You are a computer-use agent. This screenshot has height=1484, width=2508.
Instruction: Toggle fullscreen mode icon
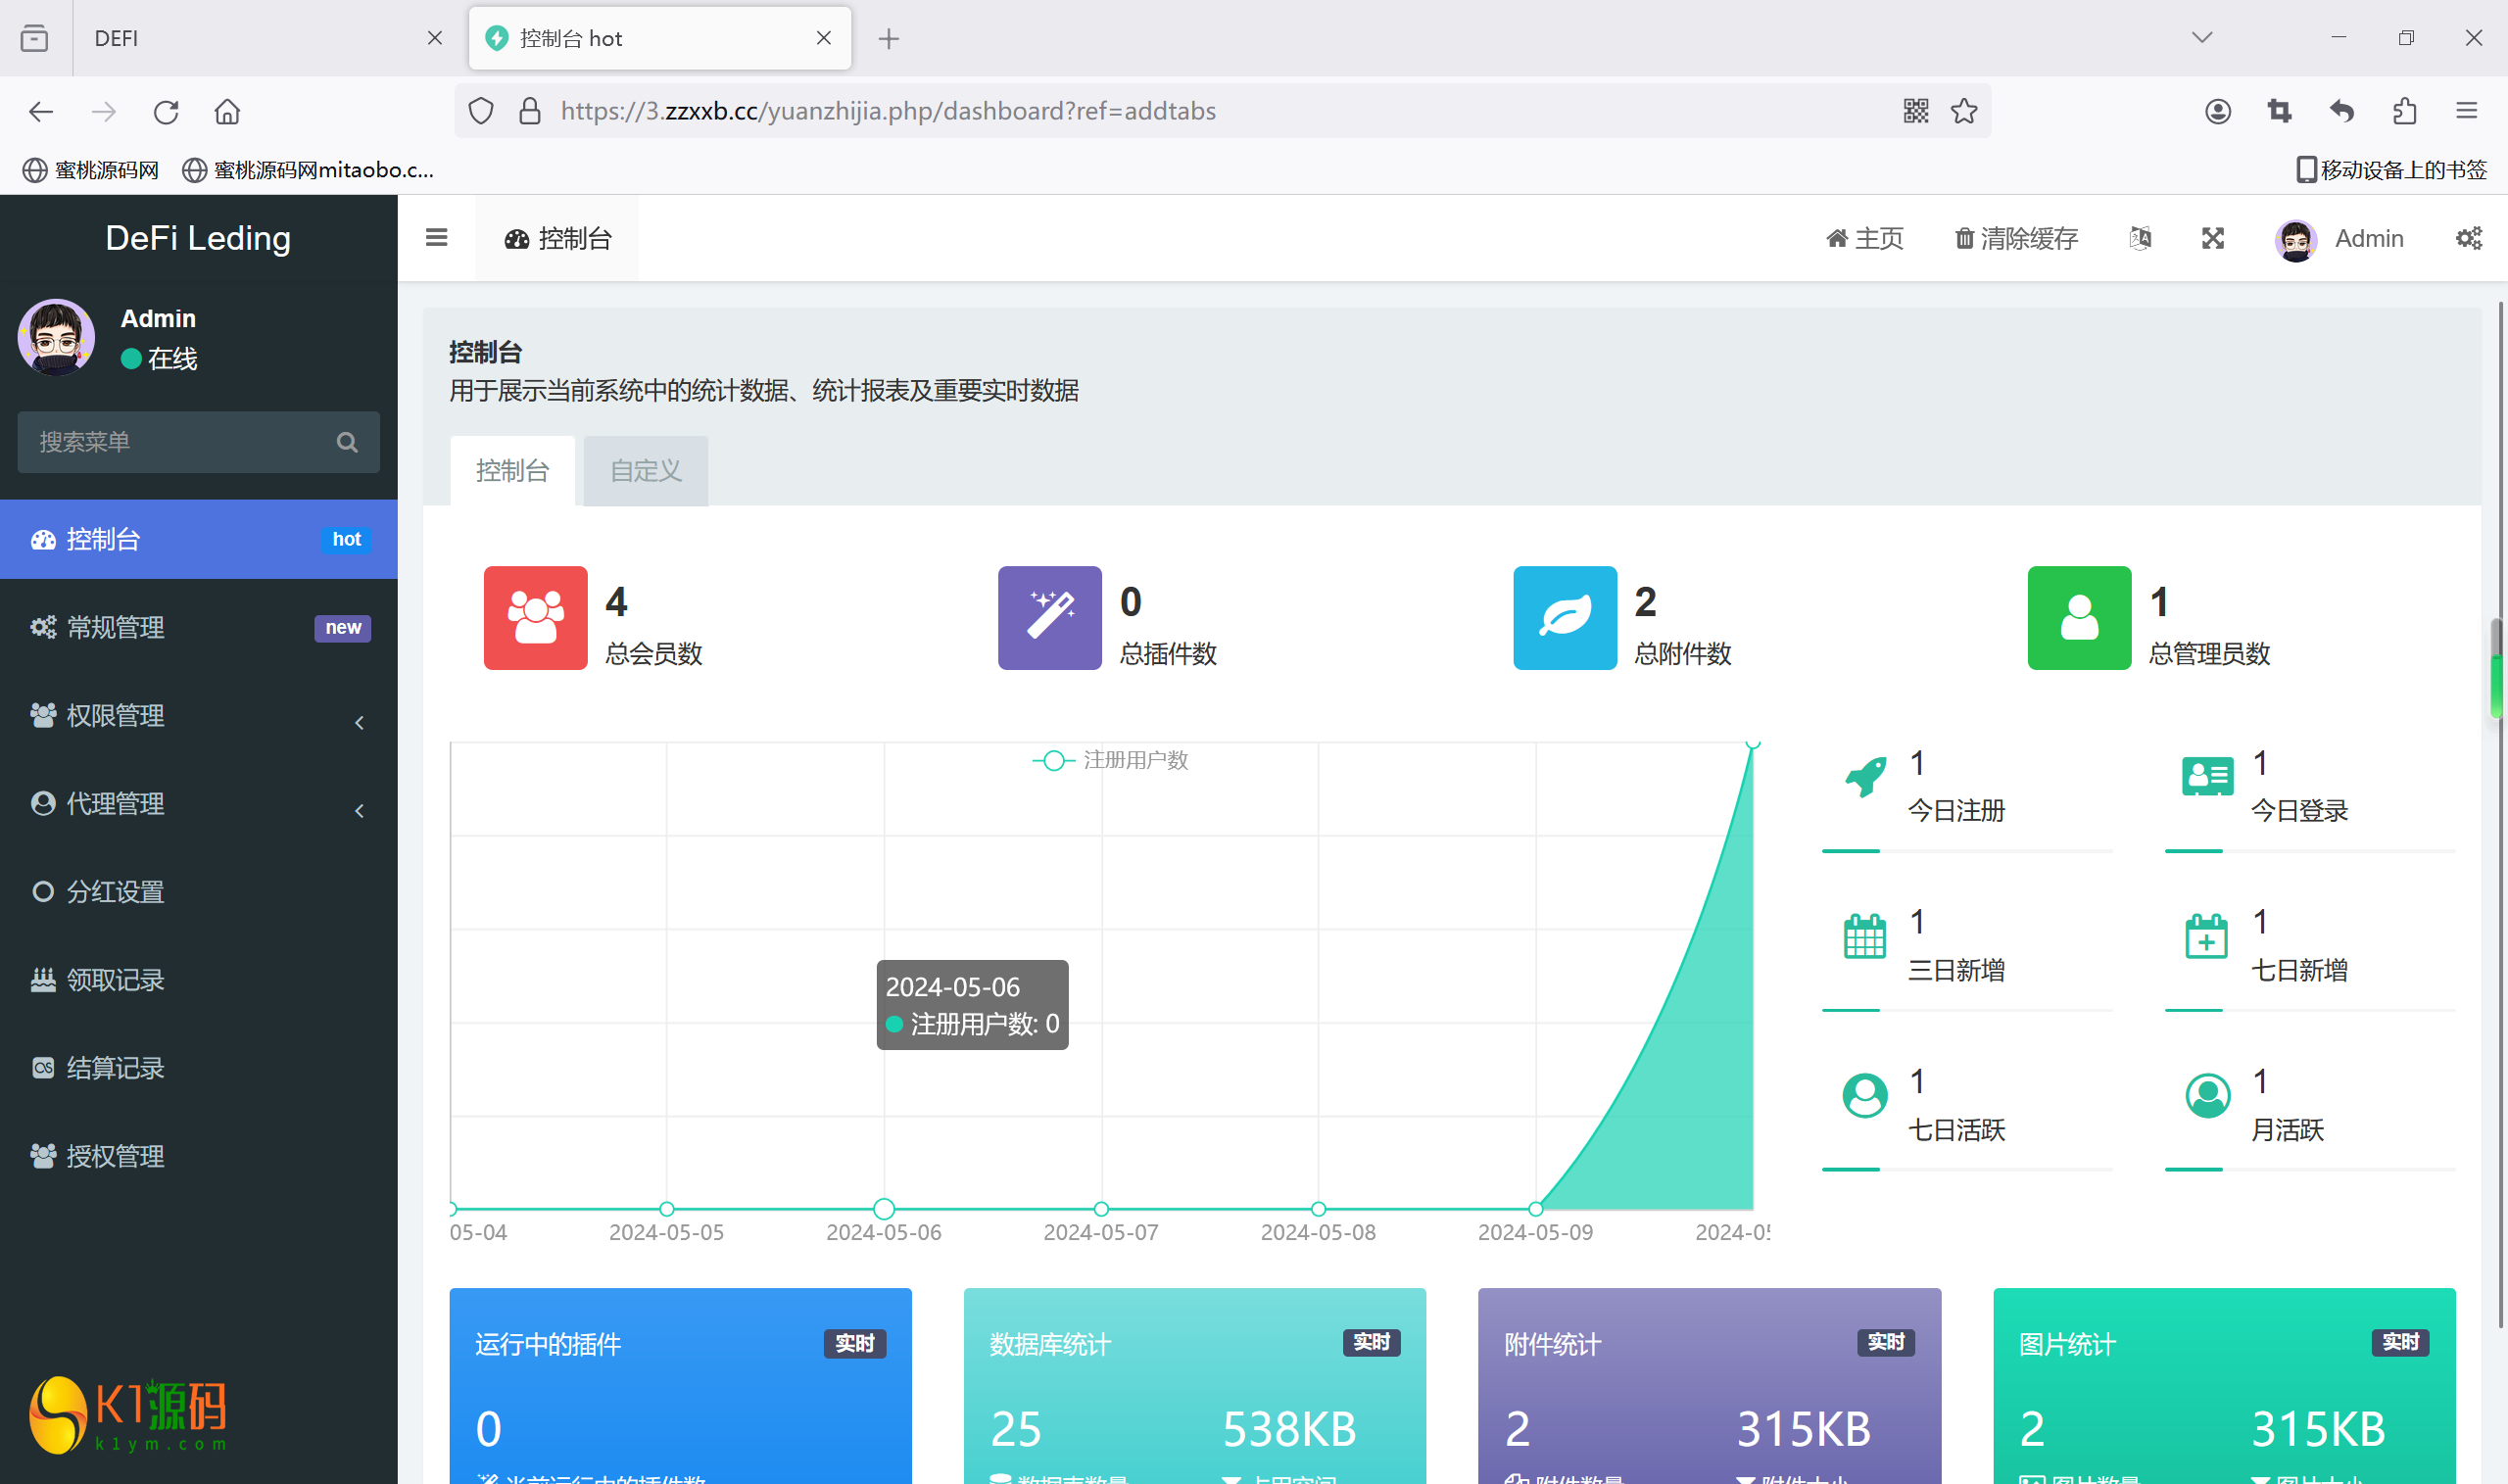[x=2213, y=238]
